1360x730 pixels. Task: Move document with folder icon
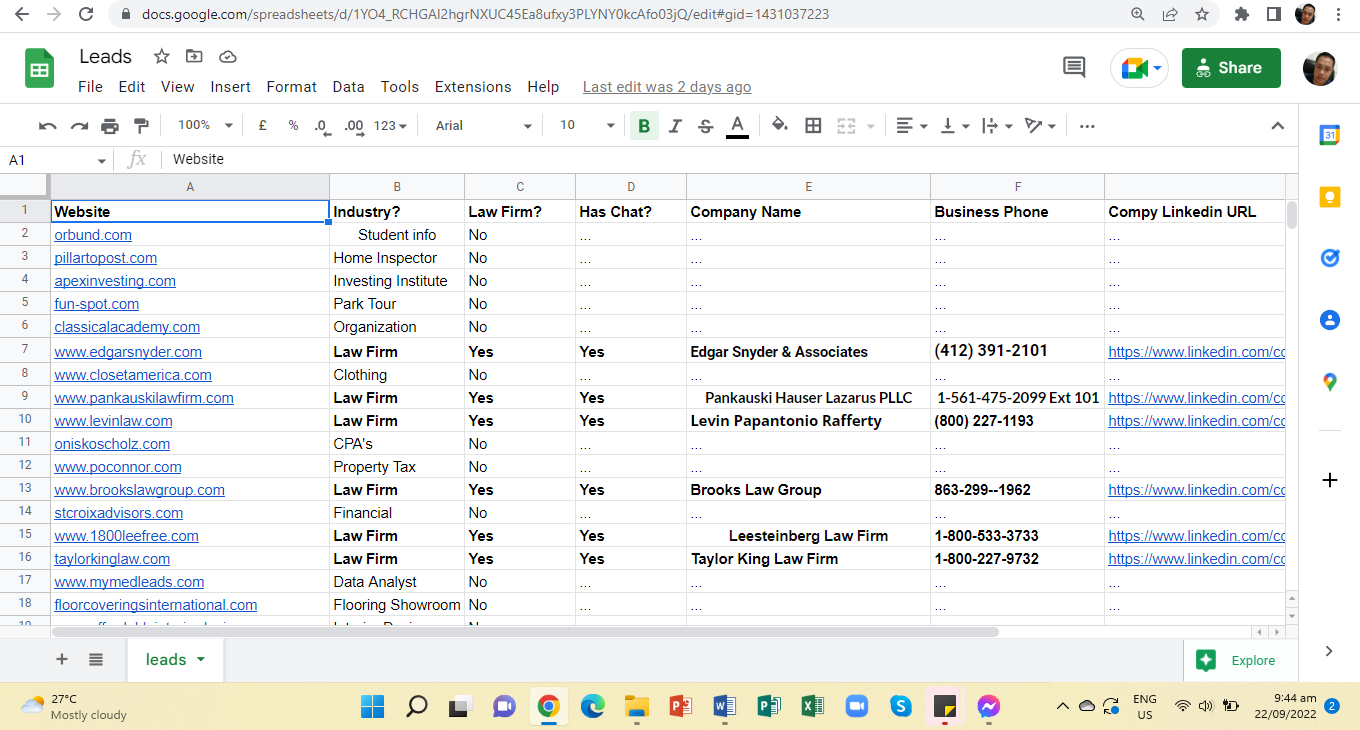[194, 56]
